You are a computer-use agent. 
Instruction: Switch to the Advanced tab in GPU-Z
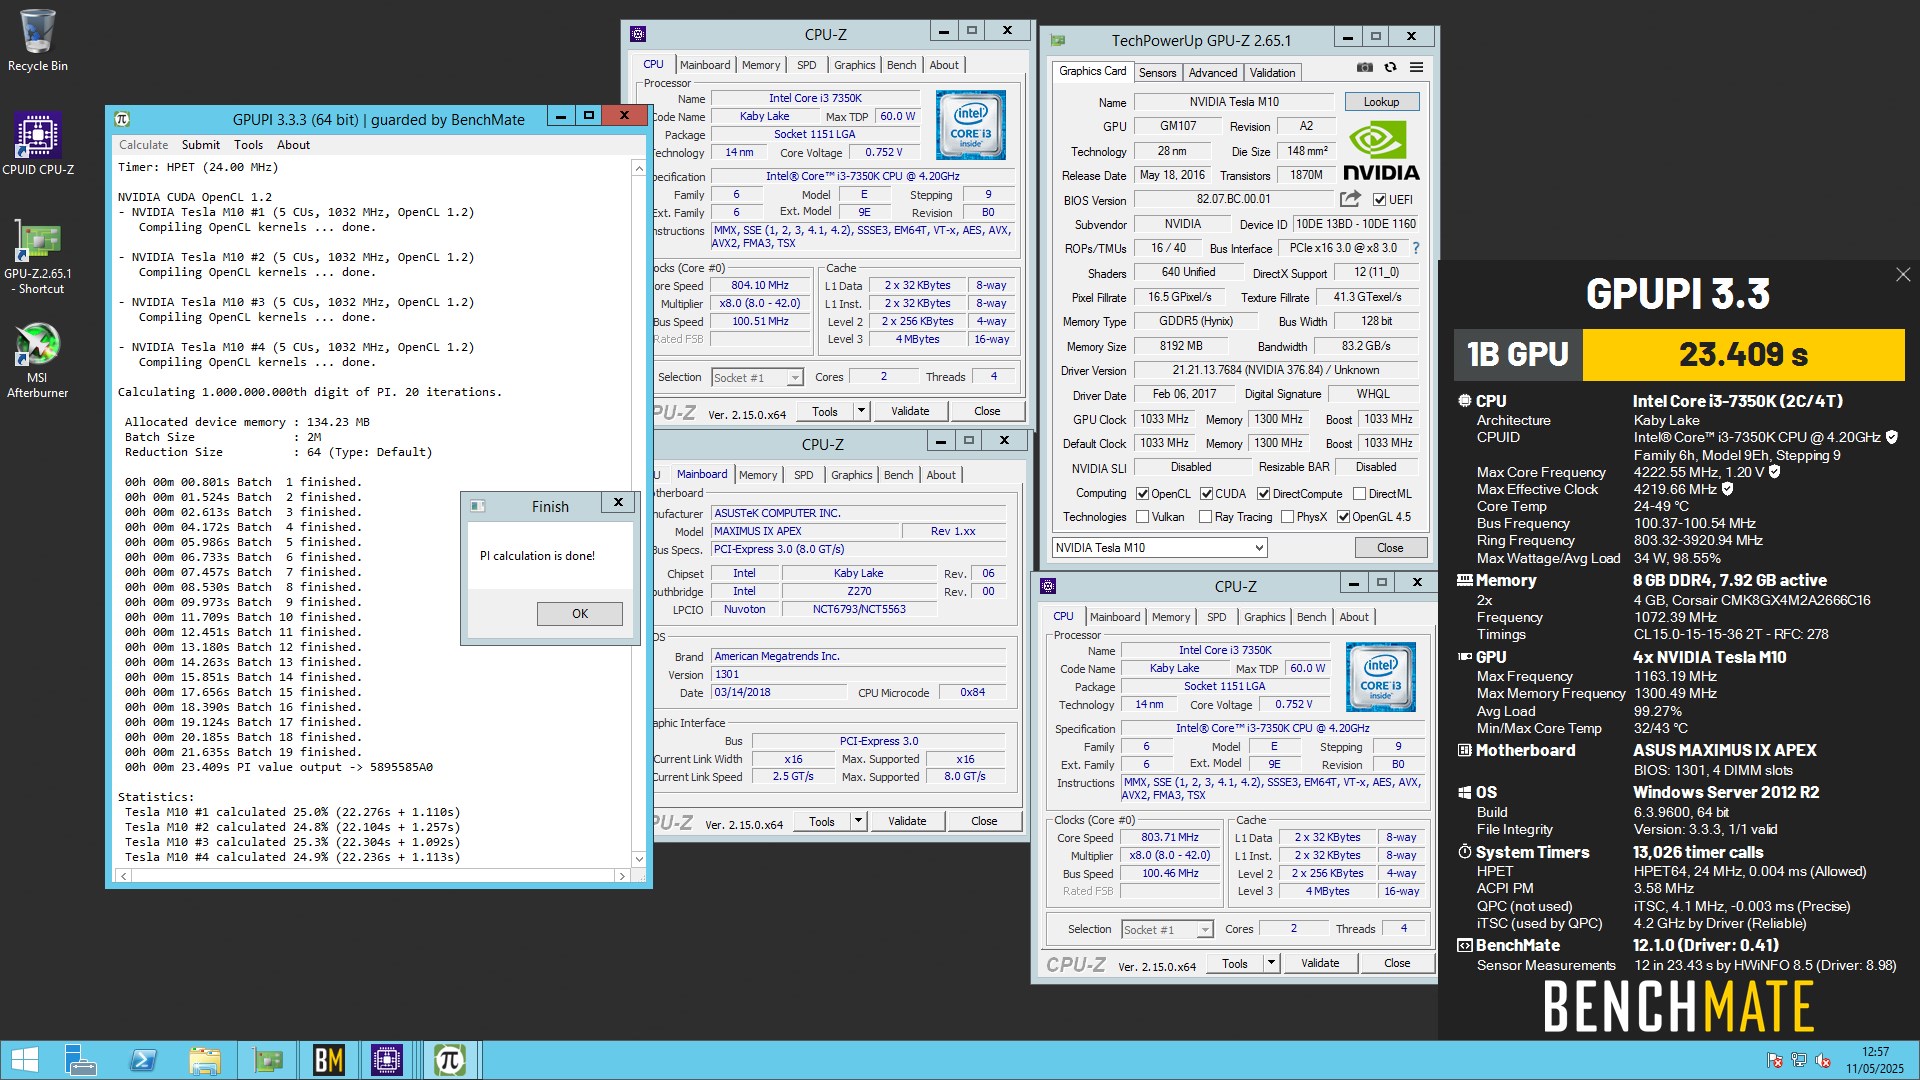point(1212,73)
